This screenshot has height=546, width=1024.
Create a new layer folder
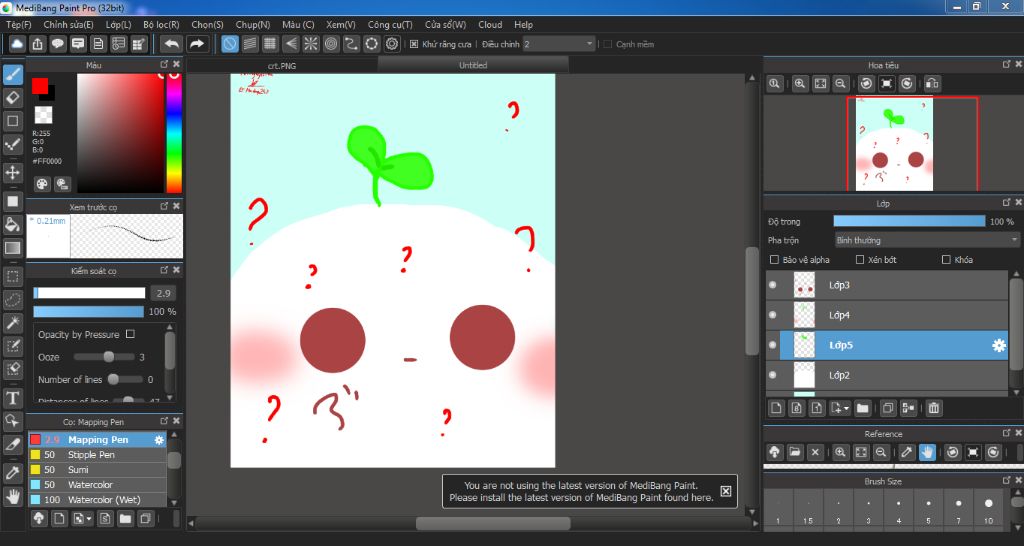(863, 408)
